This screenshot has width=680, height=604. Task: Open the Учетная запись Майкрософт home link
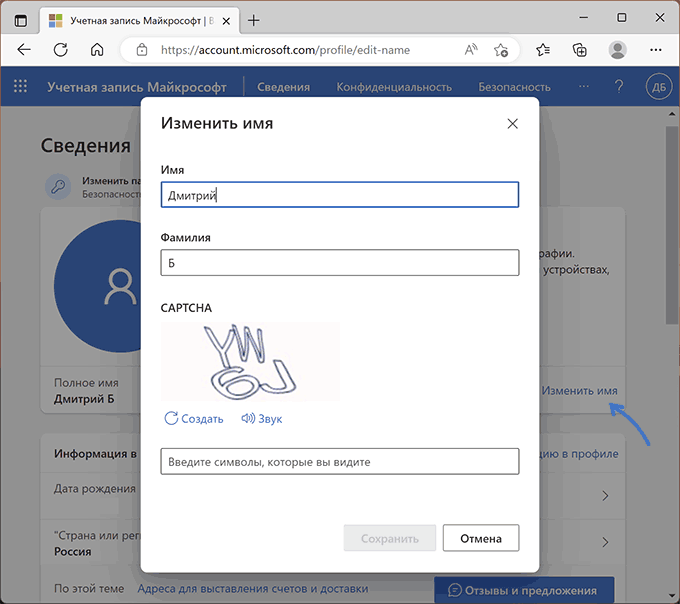click(x=137, y=87)
